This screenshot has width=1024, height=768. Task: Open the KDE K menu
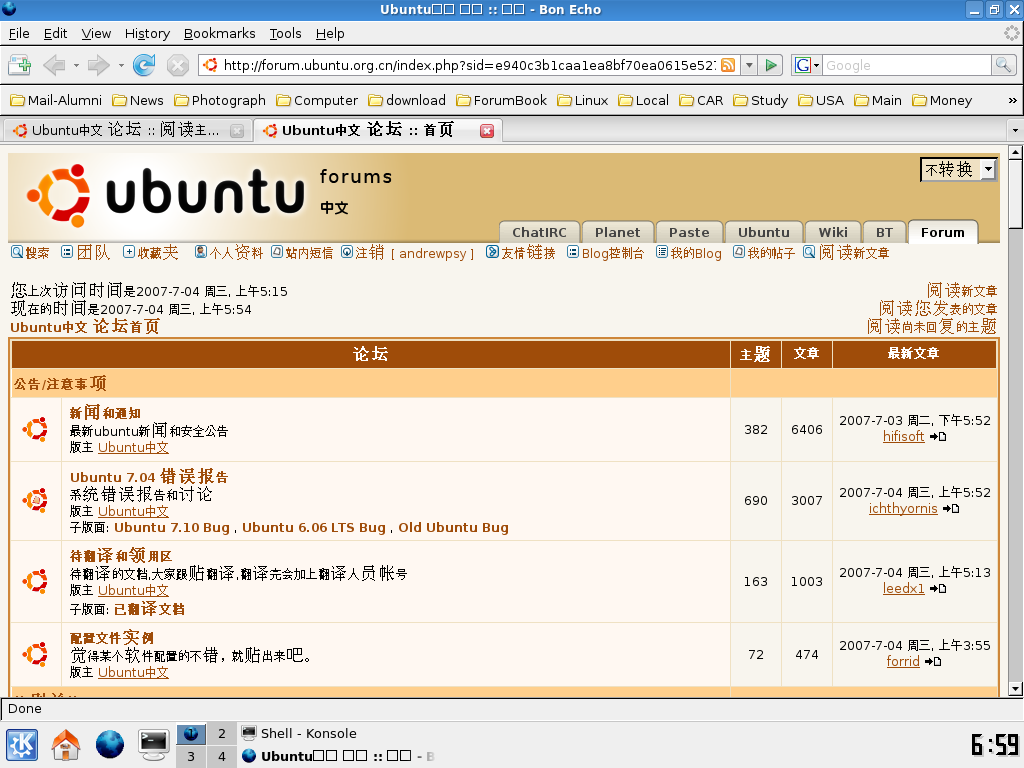[22, 744]
